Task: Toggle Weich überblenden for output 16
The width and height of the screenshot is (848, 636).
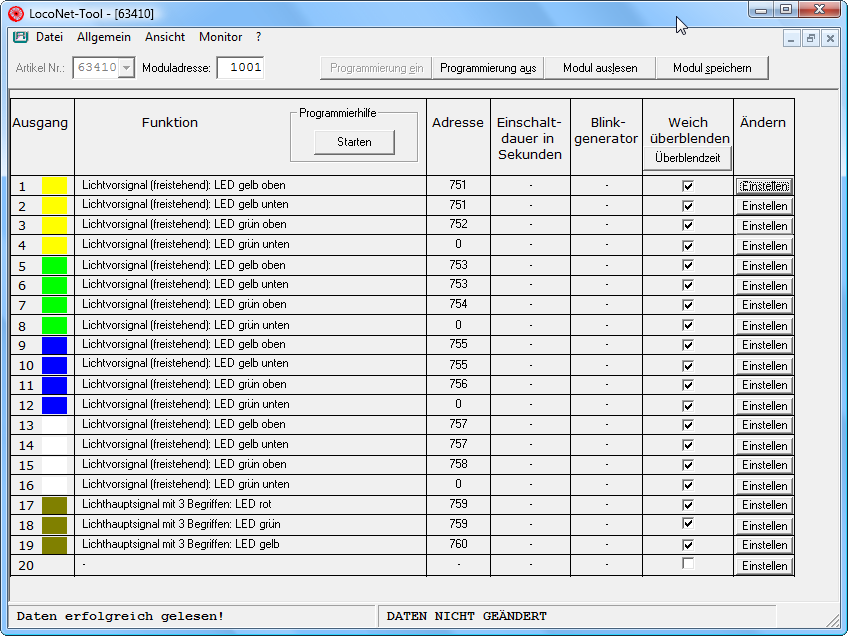Action: 688,485
